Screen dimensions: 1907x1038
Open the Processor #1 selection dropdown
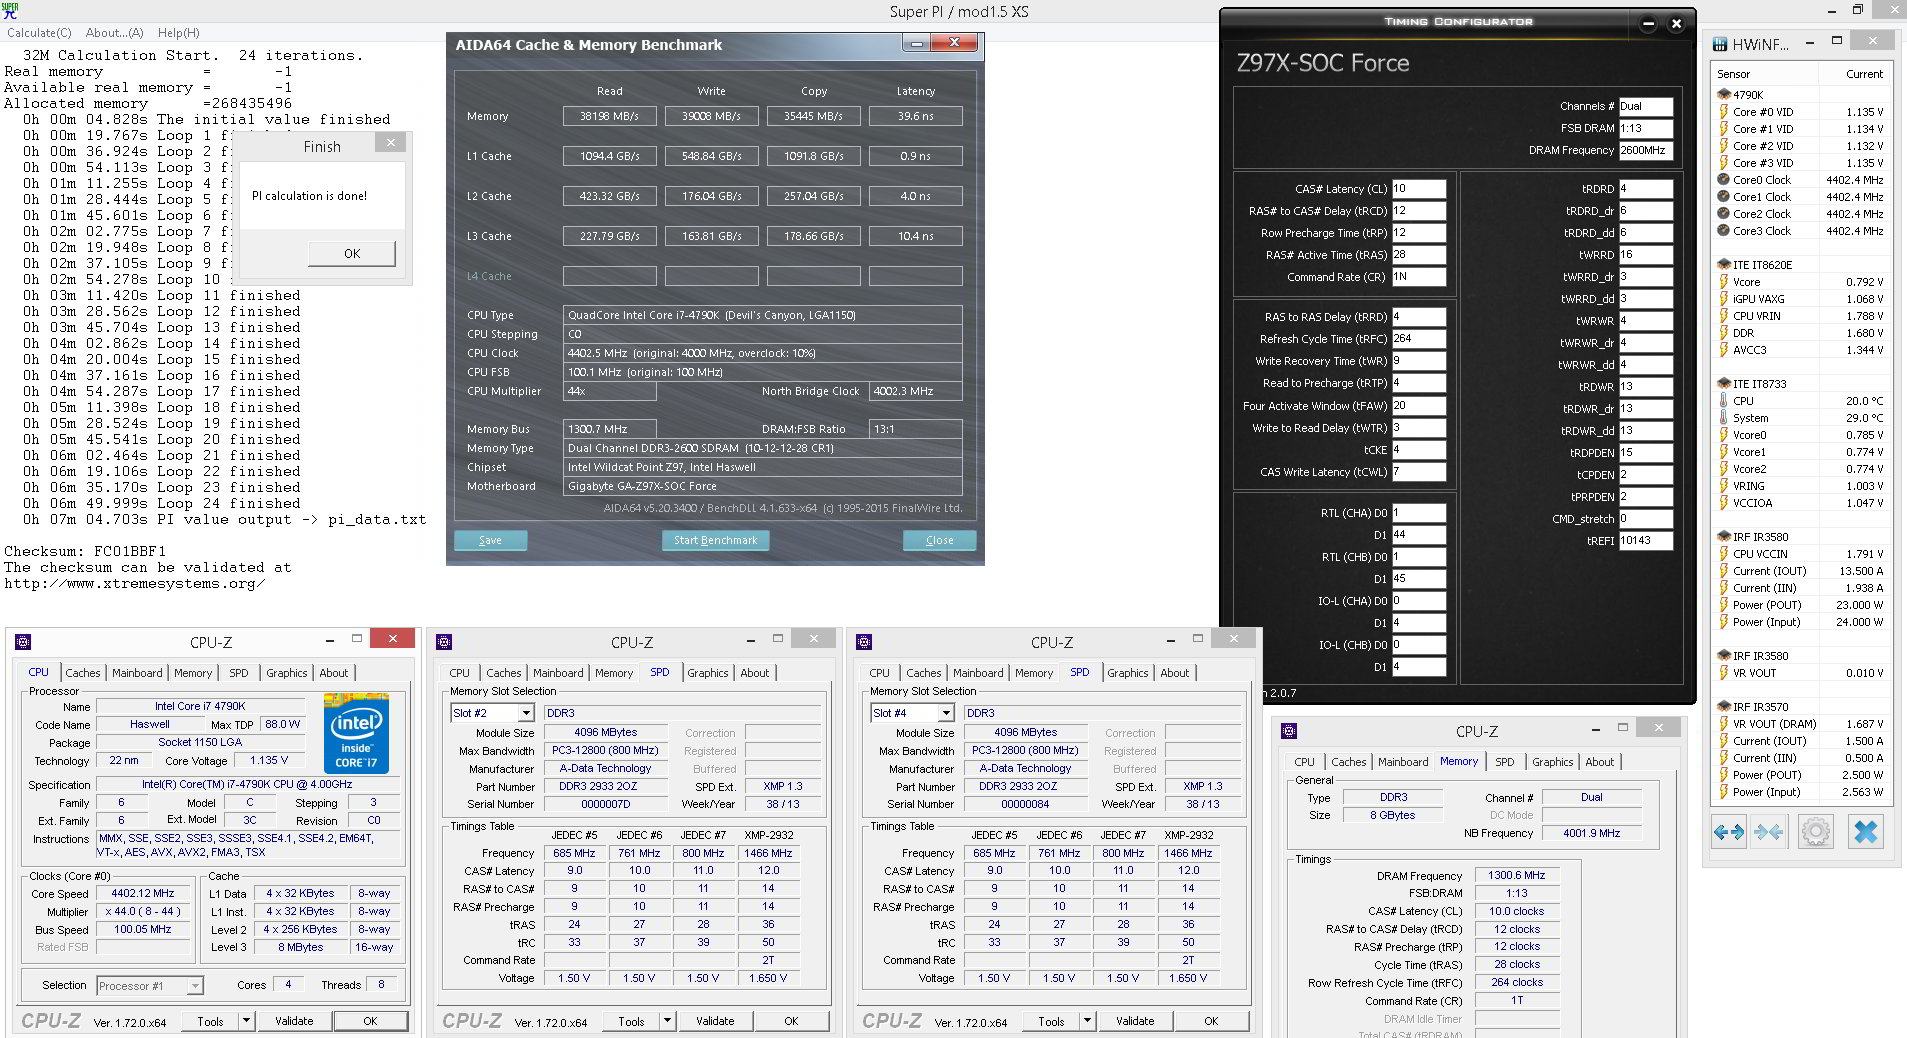195,986
